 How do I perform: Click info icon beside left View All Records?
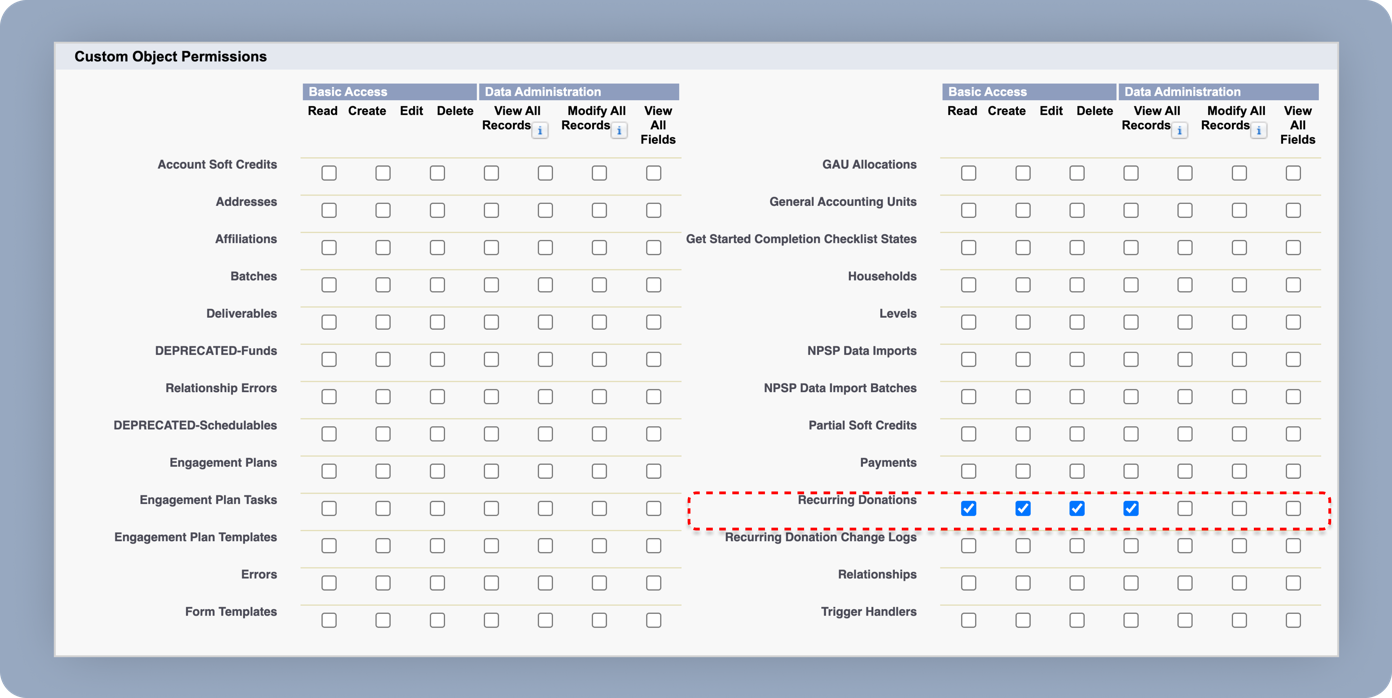pyautogui.click(x=540, y=131)
